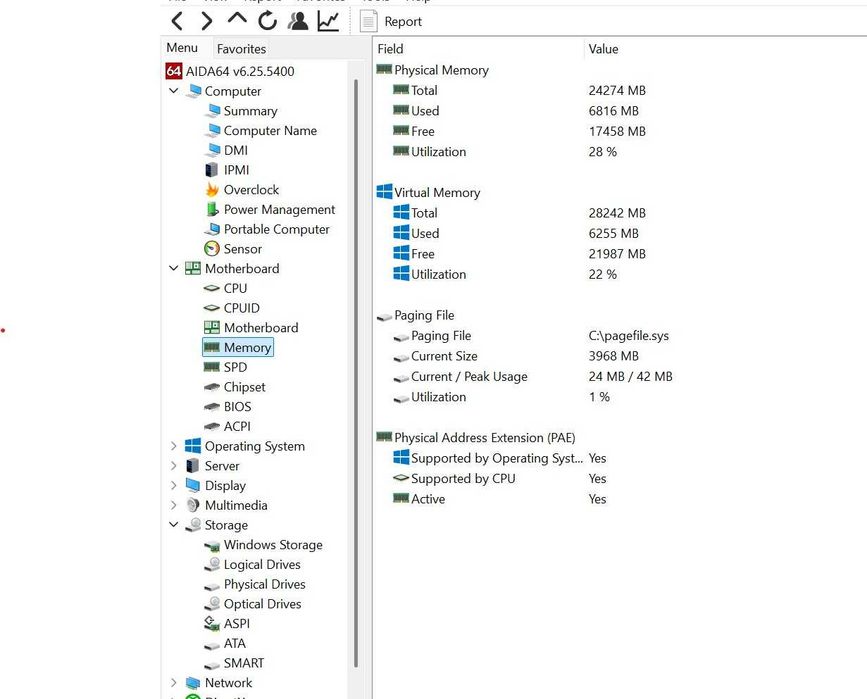Click the Chipset icon
The image size is (867, 699).
tap(212, 387)
